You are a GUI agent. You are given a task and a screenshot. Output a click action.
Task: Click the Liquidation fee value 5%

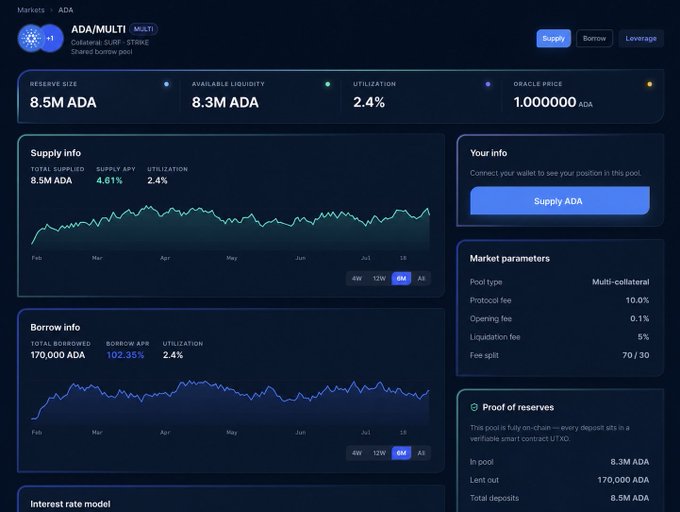coord(643,336)
